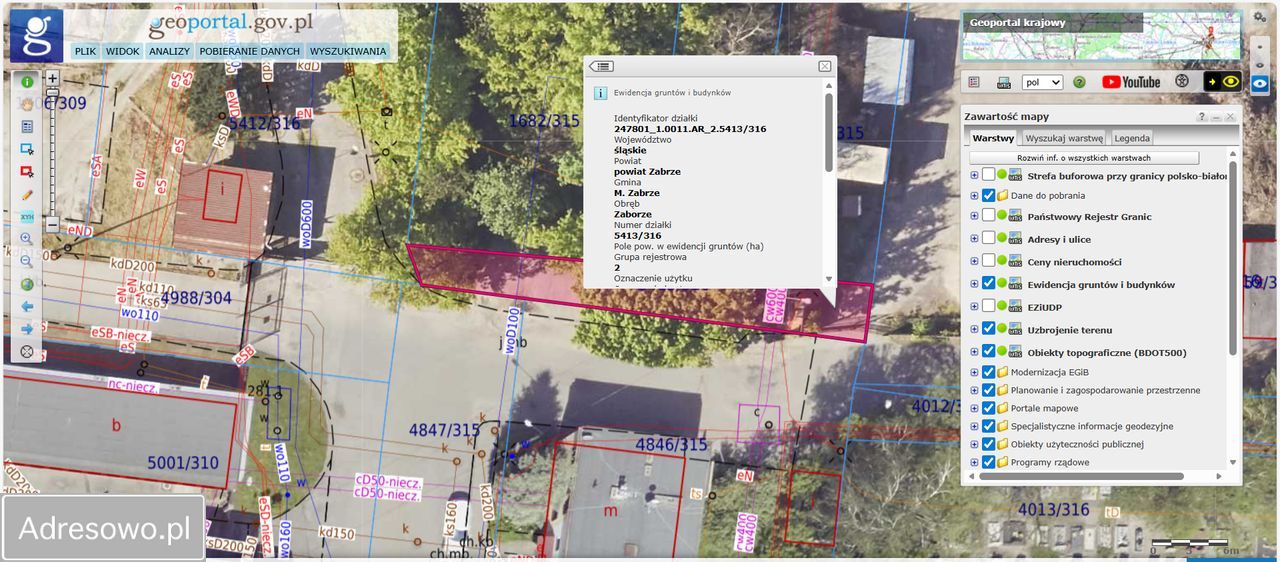The height and width of the screenshot is (562, 1280).
Task: Open the attribute table tool icon
Action: point(27,127)
